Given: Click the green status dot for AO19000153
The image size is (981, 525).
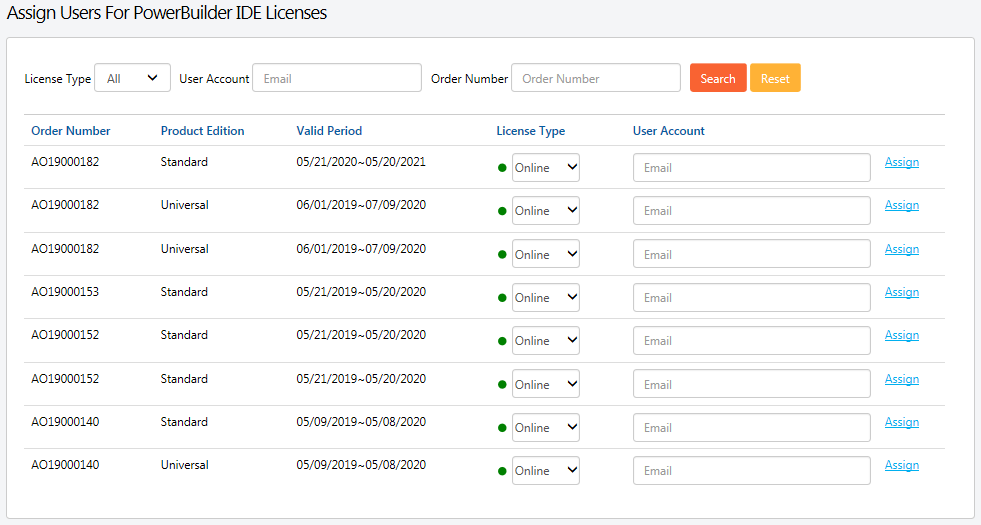Looking at the screenshot, I should coord(502,298).
